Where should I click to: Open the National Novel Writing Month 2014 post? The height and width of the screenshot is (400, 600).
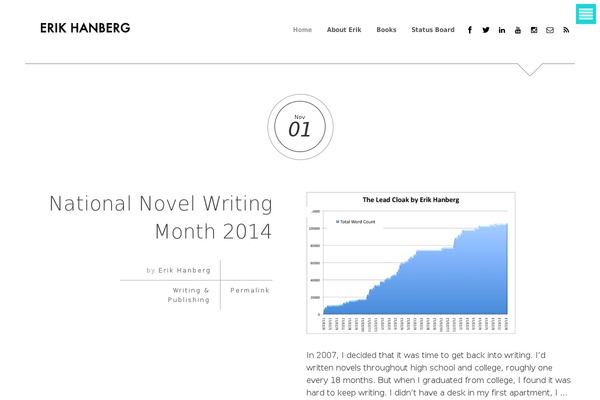tap(161, 217)
